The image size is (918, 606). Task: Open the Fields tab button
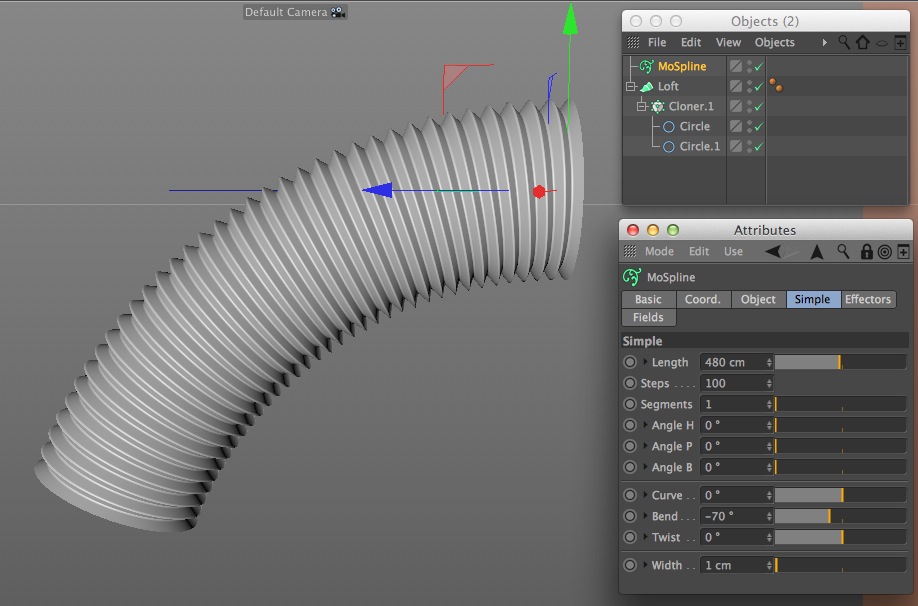[648, 317]
